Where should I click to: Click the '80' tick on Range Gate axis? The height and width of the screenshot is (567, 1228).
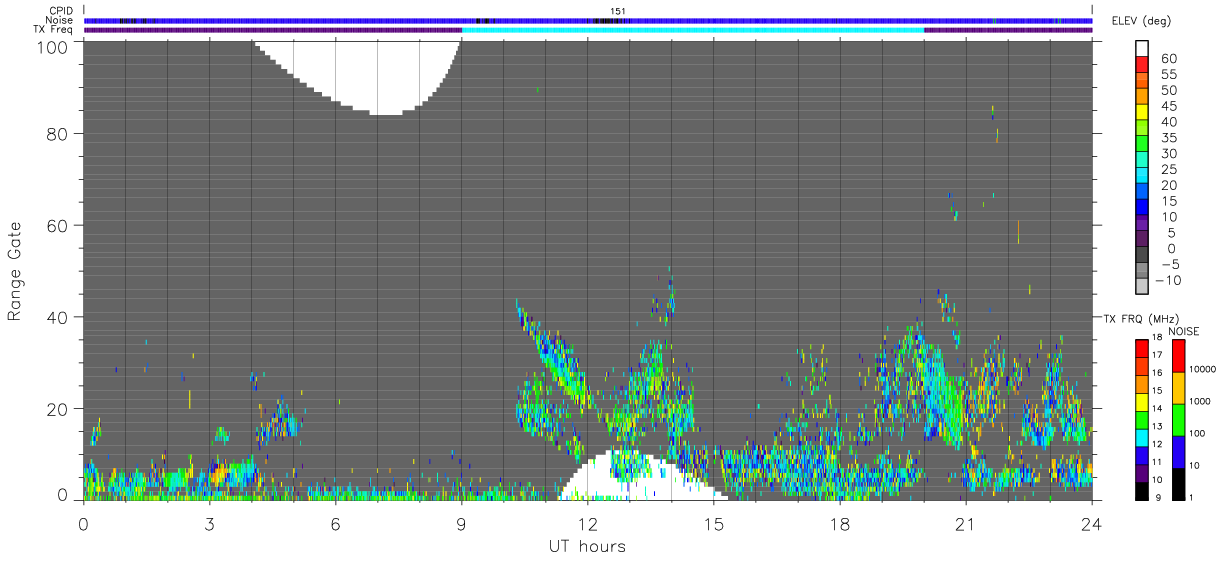click(x=58, y=133)
